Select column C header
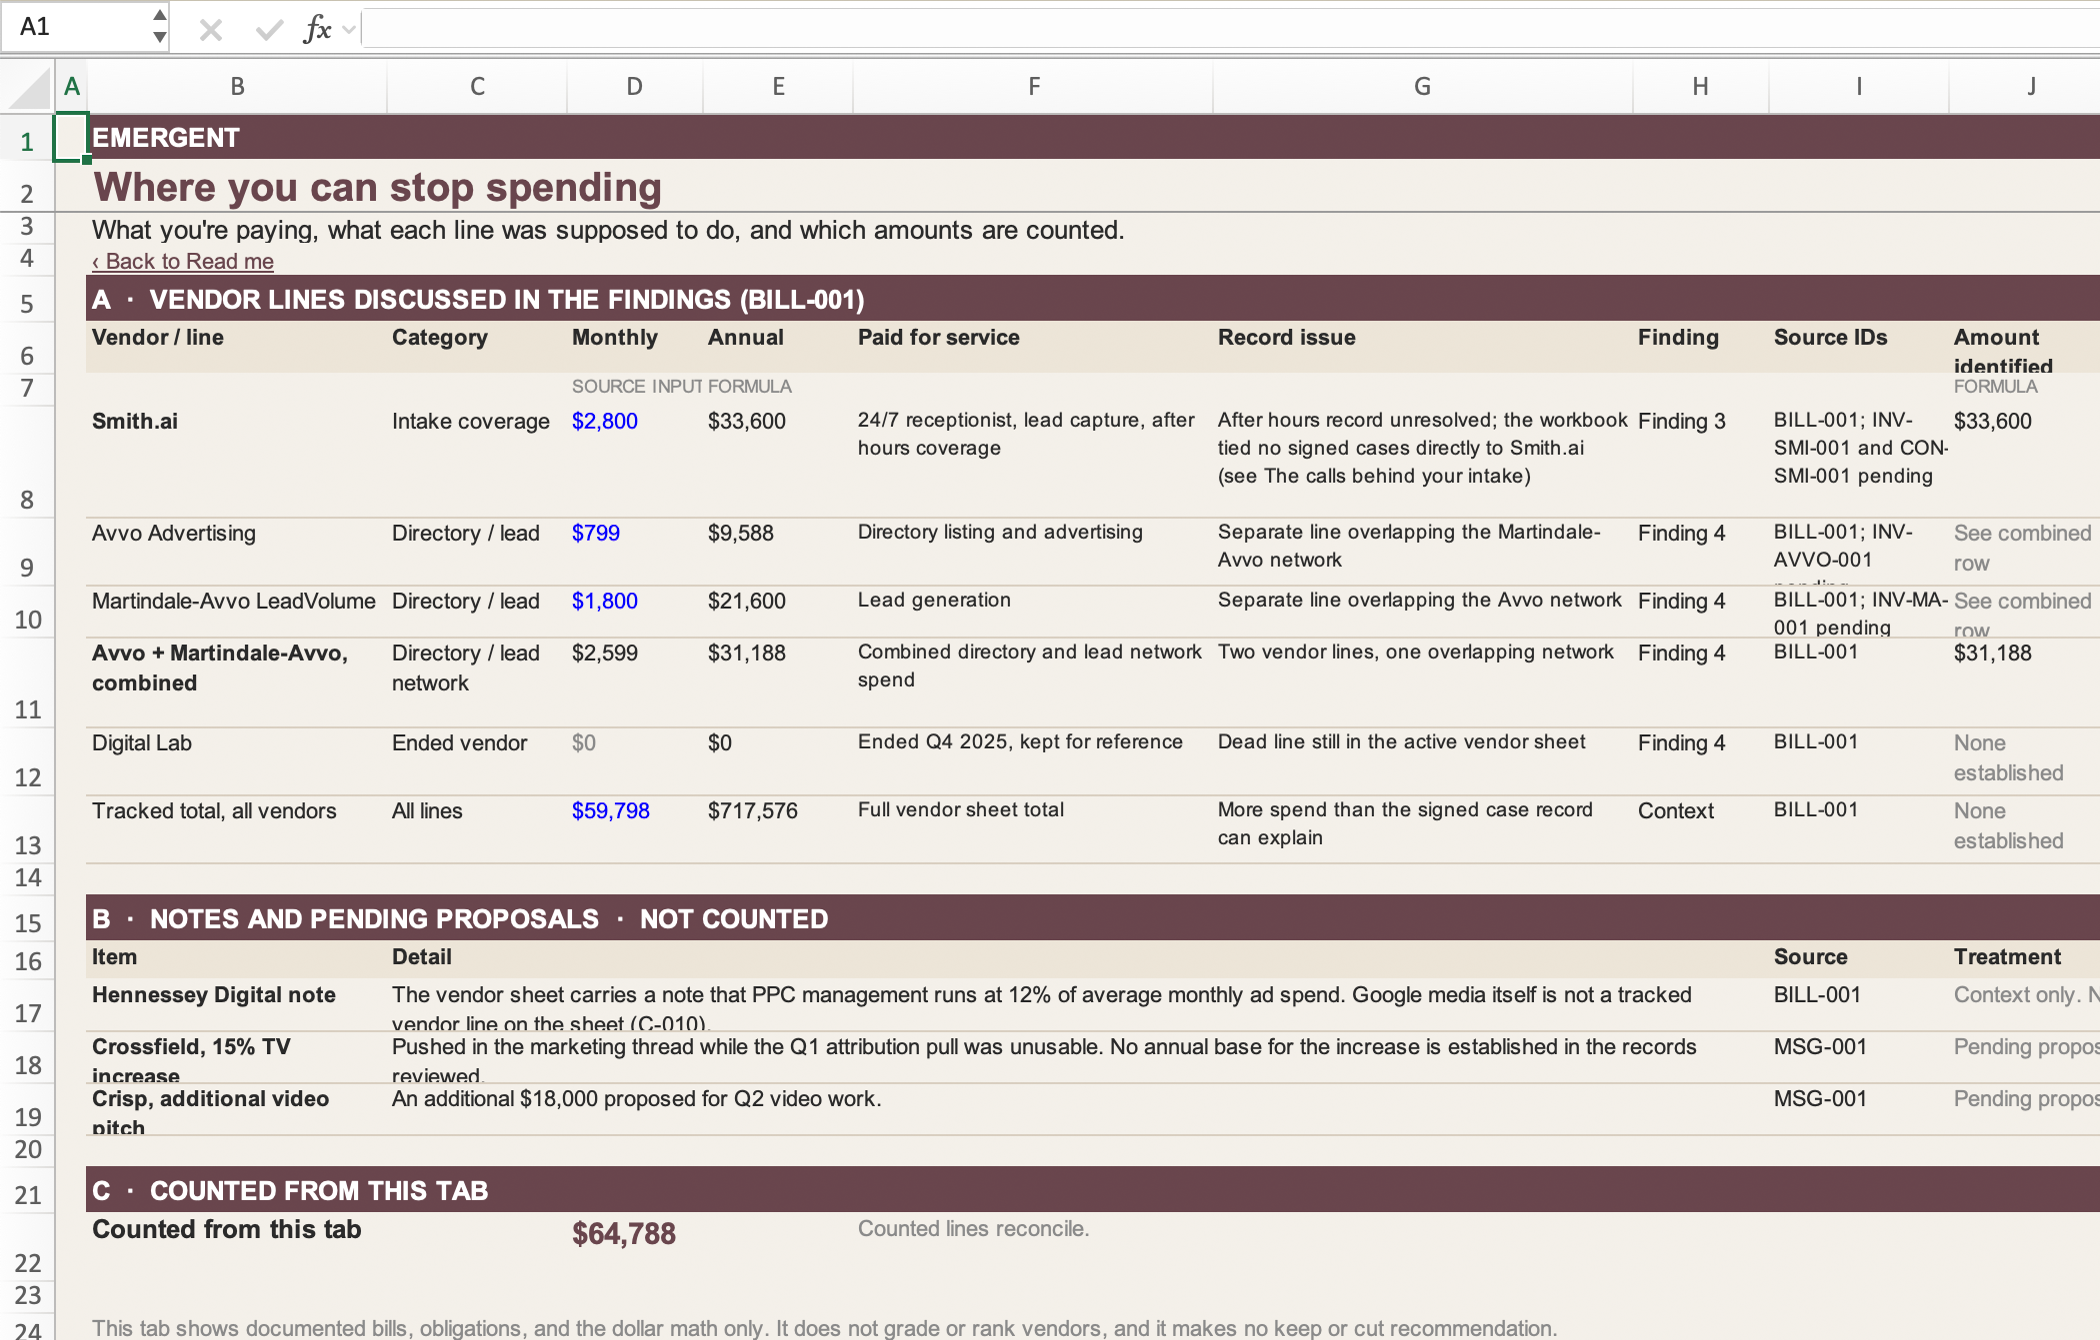The width and height of the screenshot is (2100, 1340). tap(477, 87)
